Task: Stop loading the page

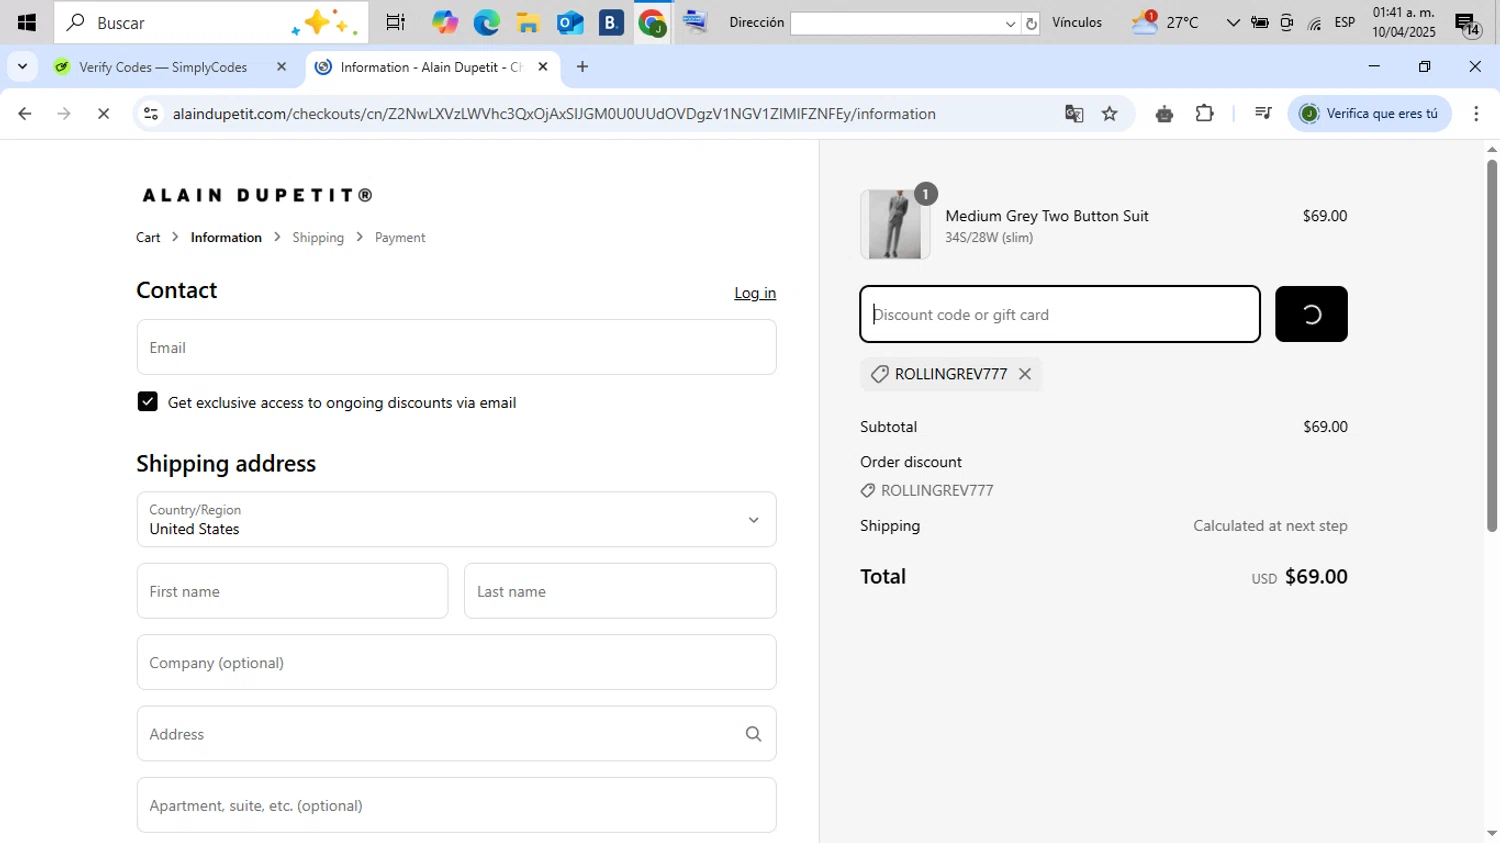Action: 103,114
